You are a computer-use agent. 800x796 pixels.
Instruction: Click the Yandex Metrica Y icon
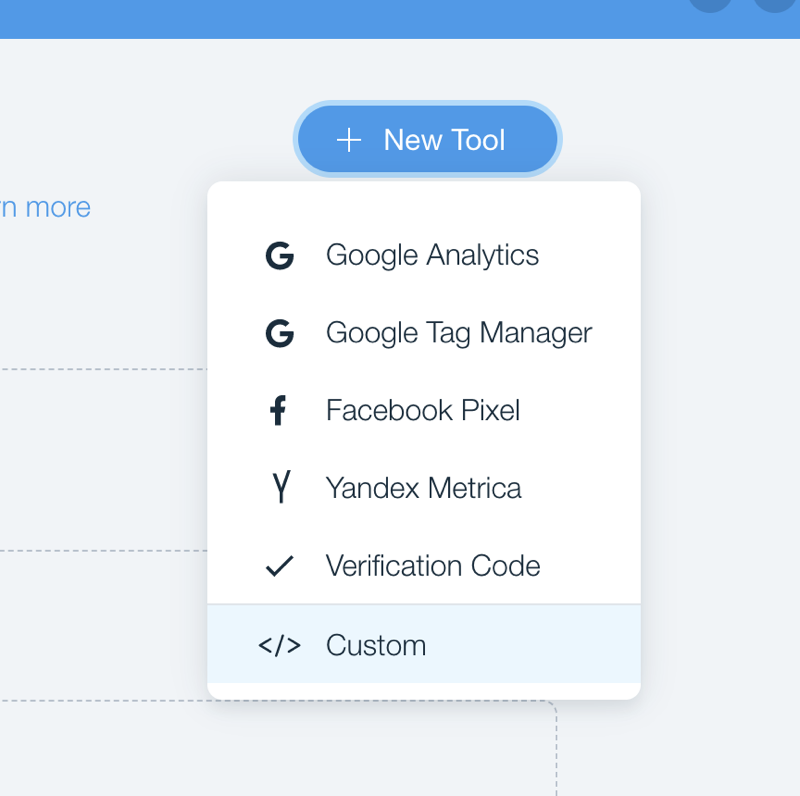tap(279, 488)
